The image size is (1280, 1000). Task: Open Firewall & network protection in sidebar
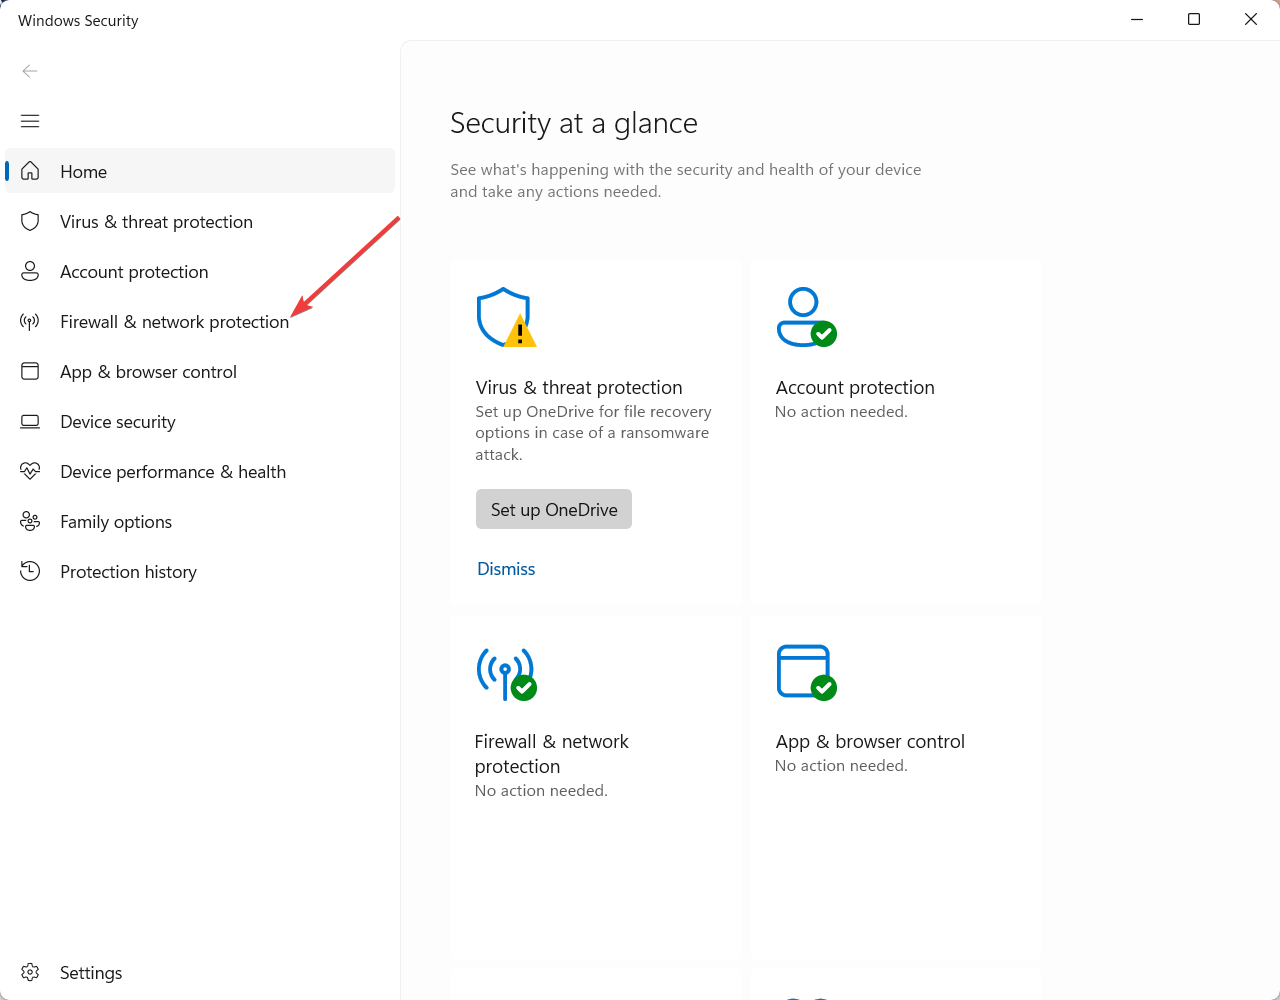200,321
